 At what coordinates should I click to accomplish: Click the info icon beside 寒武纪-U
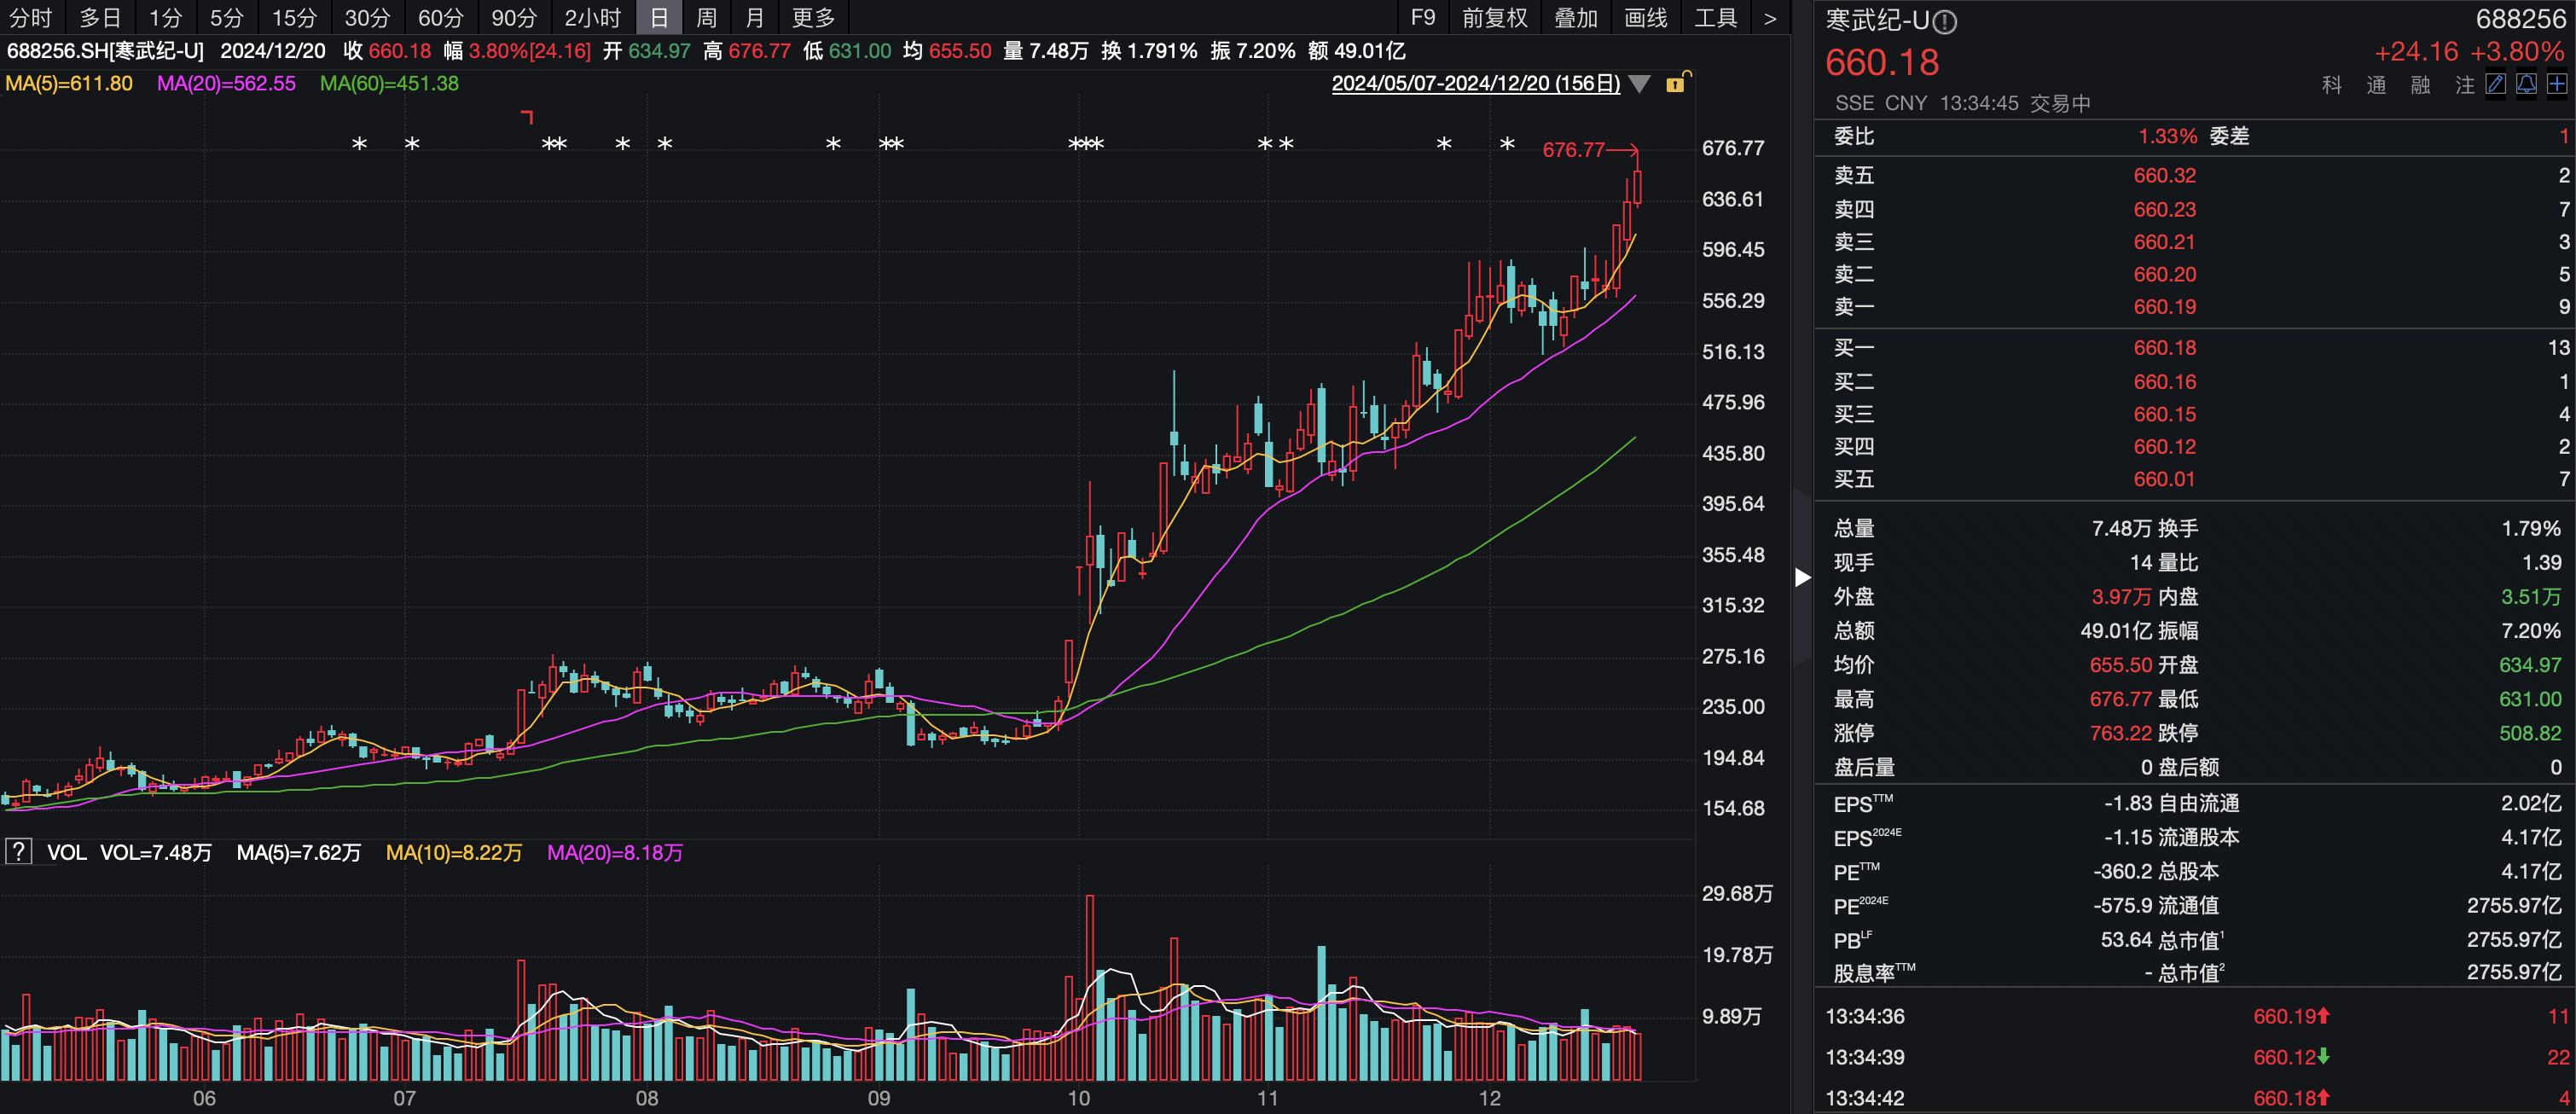click(x=1945, y=21)
